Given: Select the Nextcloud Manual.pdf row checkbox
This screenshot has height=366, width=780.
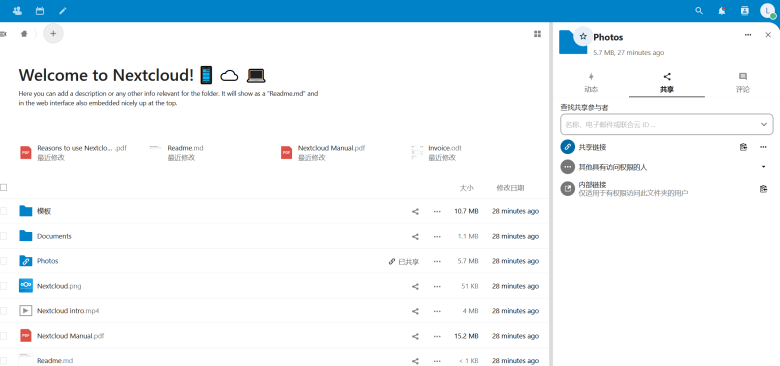Looking at the screenshot, I should [x=3, y=336].
